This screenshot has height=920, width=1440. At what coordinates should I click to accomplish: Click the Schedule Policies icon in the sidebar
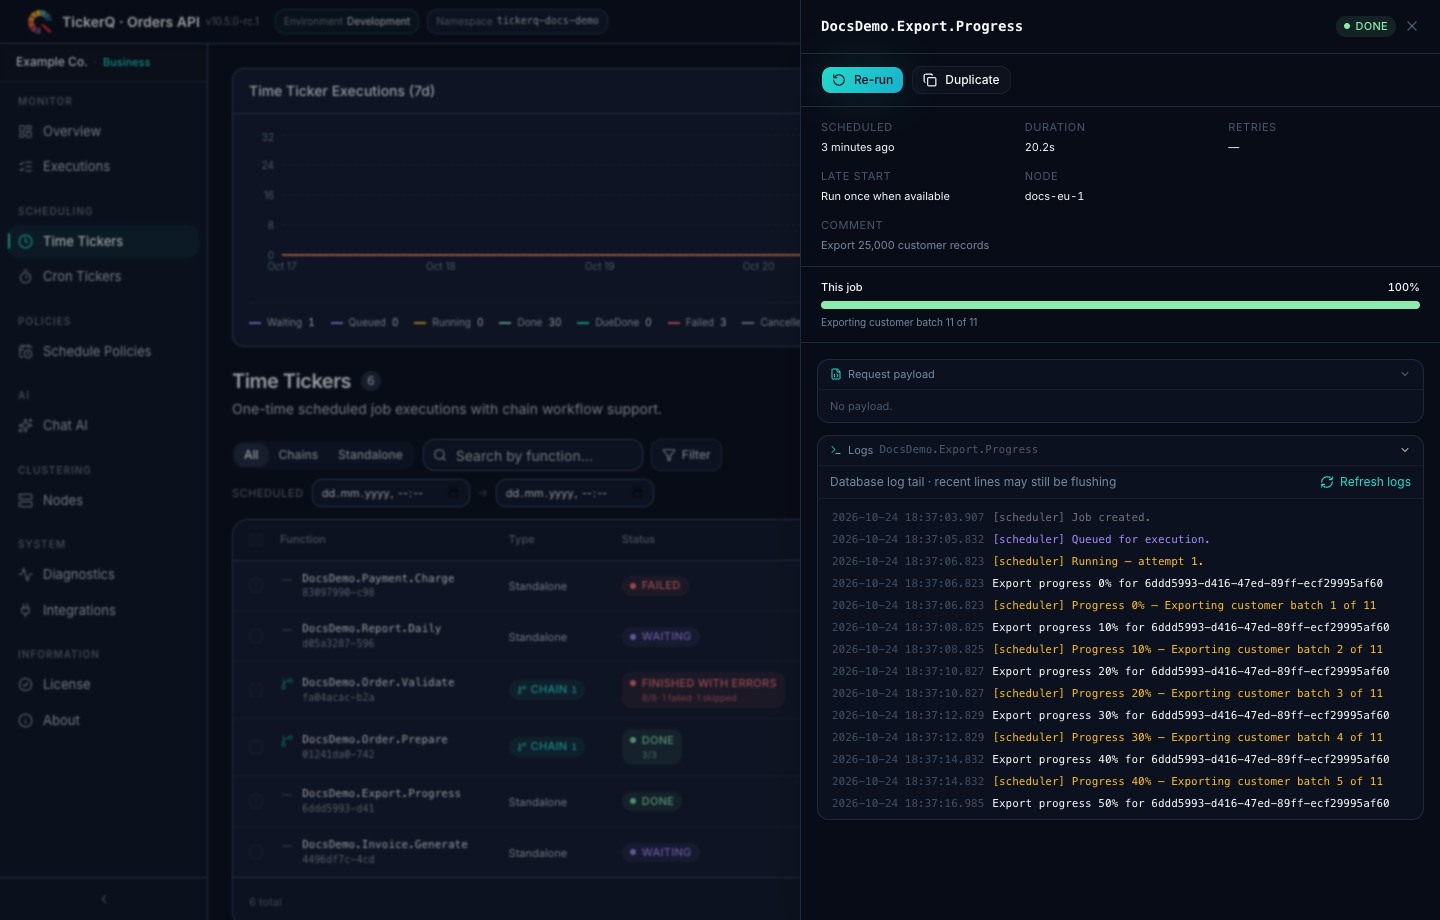26,351
